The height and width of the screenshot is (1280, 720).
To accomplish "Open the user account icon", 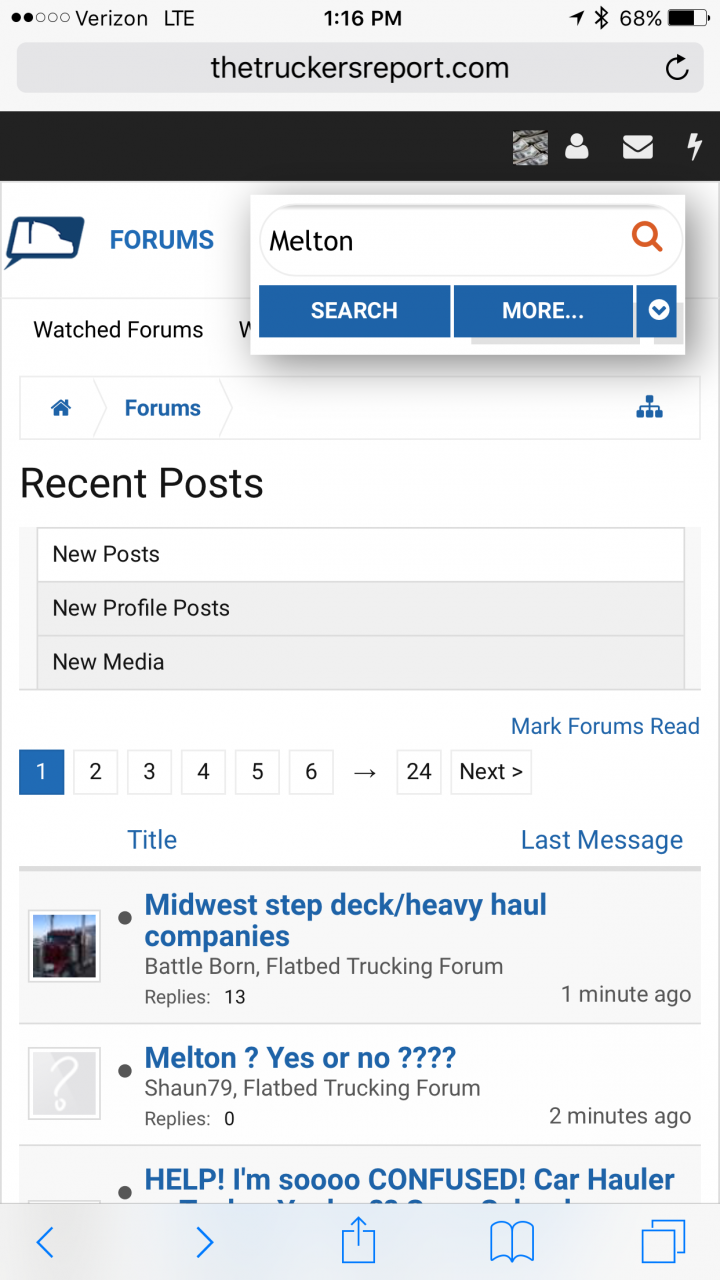I will [x=577, y=147].
